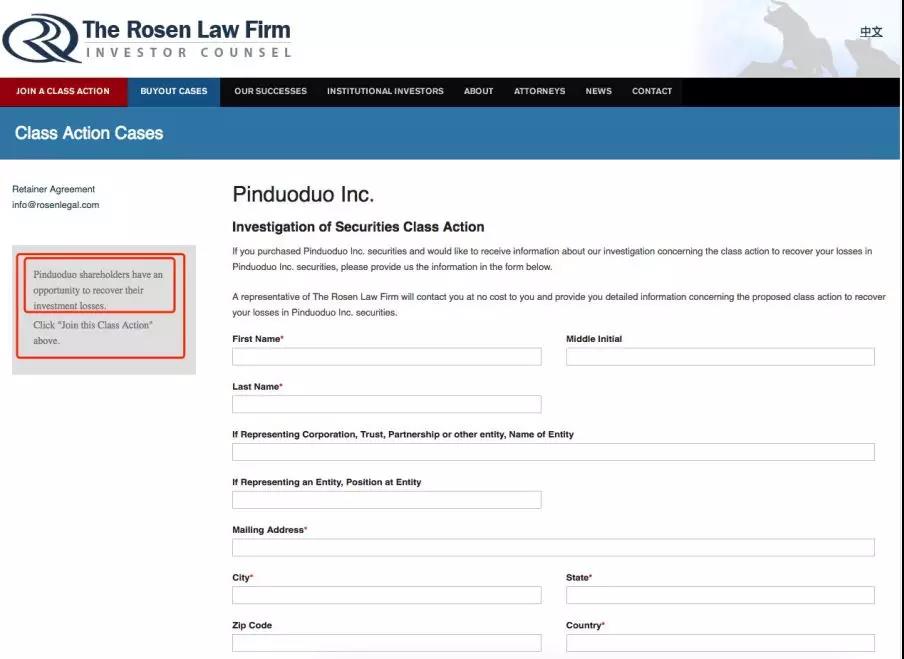Open Join a Class Action menu
Viewport: 904px width, 659px height.
[63, 91]
